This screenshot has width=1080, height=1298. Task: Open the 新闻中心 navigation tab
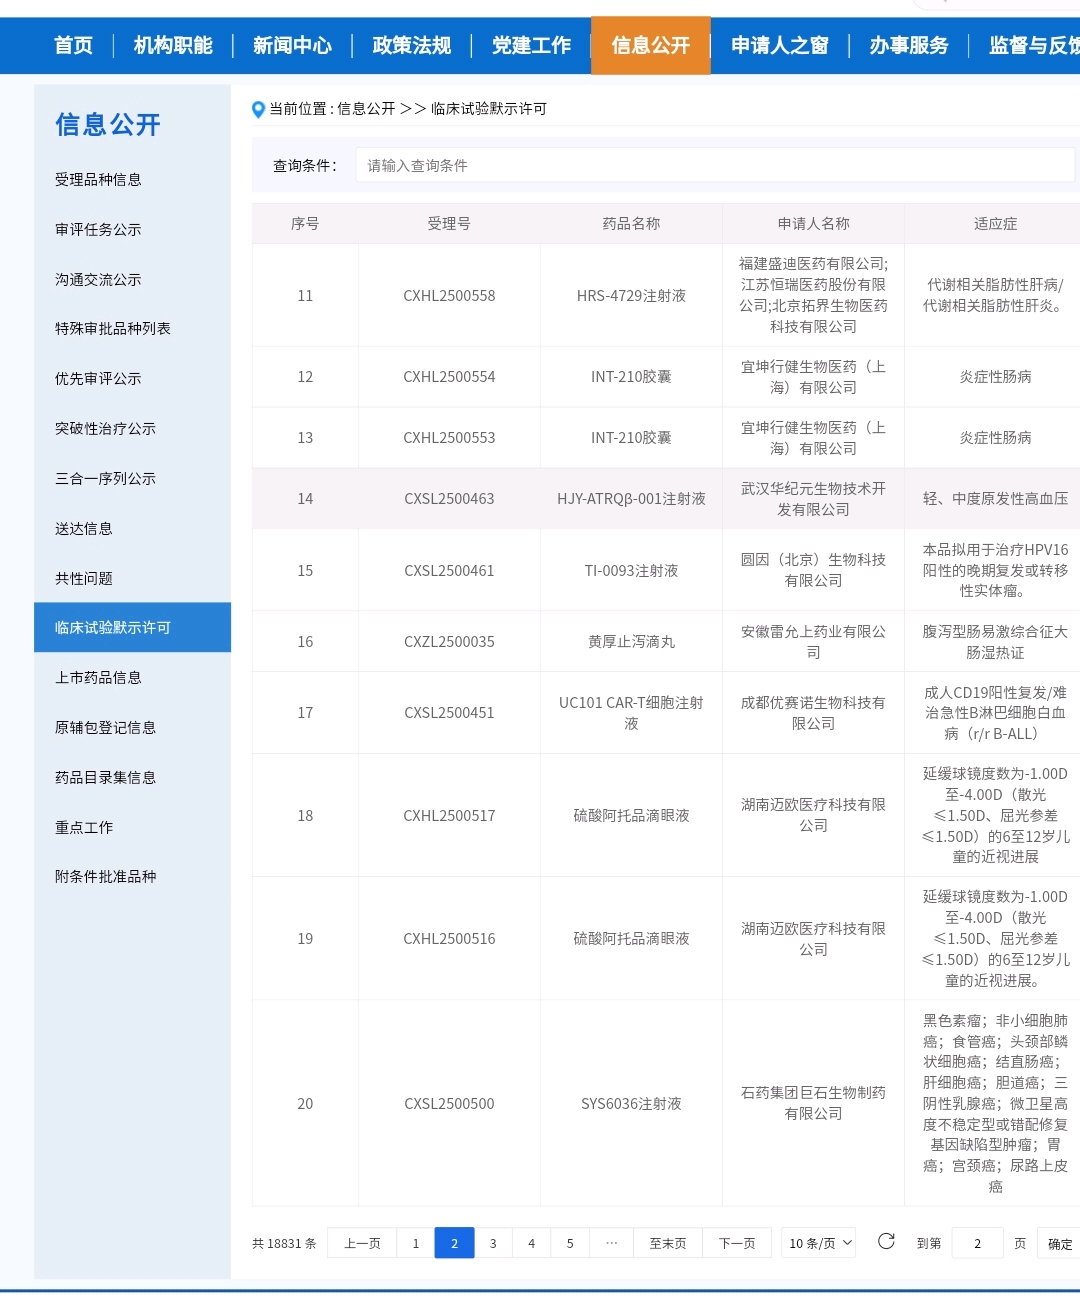coord(292,45)
